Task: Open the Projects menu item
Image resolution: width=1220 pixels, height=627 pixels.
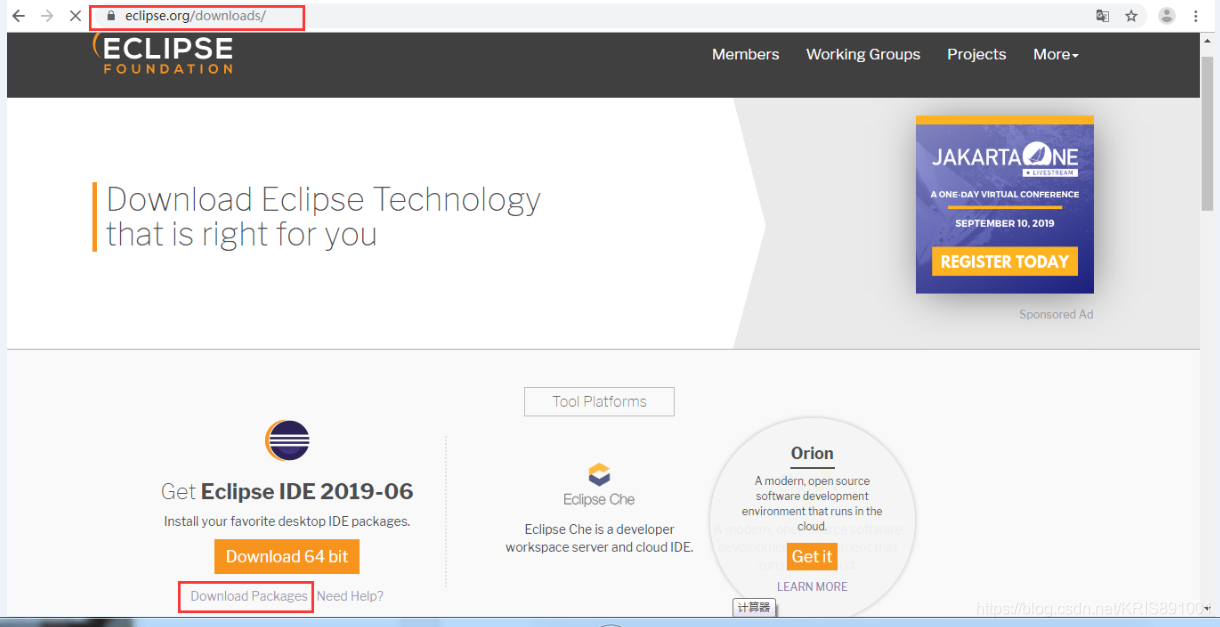Action: coord(976,54)
